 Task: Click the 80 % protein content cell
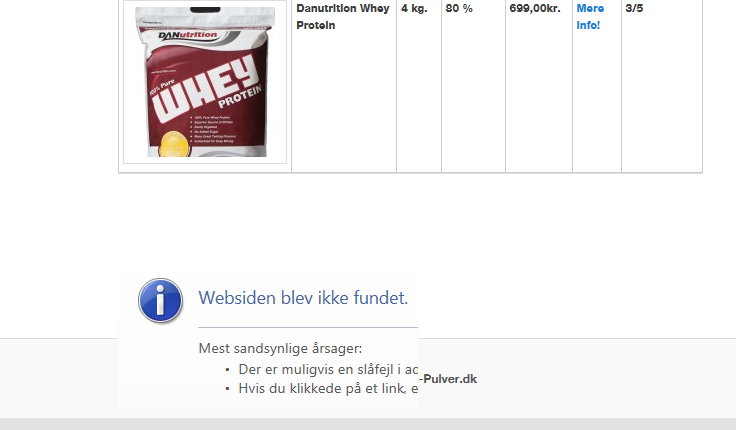click(459, 8)
